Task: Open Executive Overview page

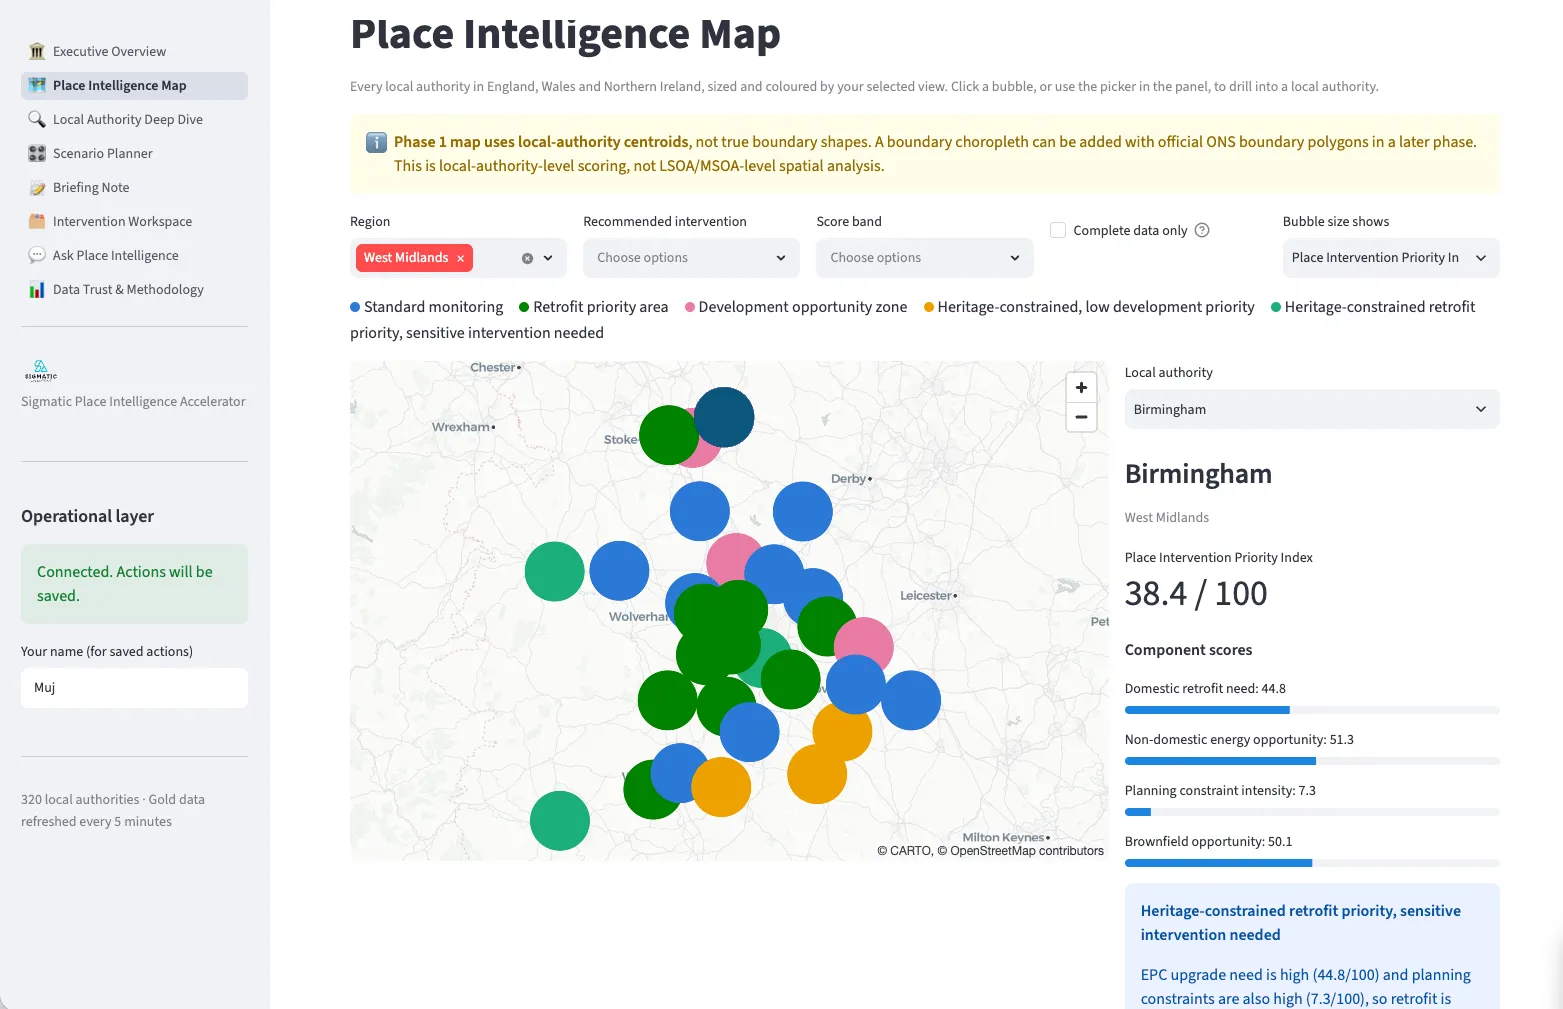Action: click(x=134, y=51)
